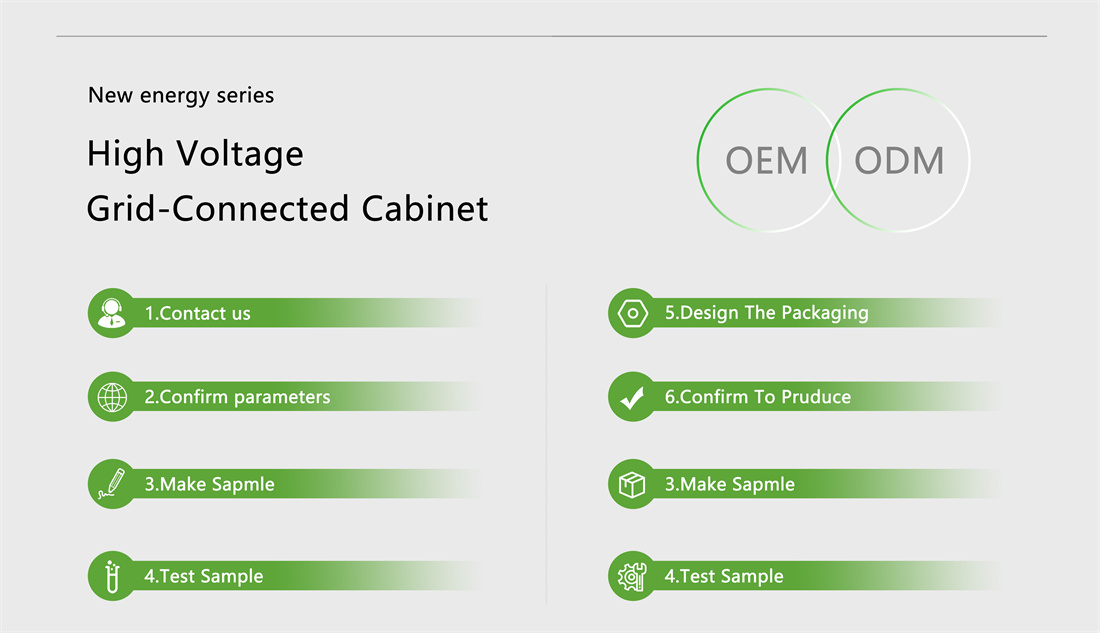Viewport: 1100px width, 633px height.
Task: Click the customer service headset icon
Action: 112,313
